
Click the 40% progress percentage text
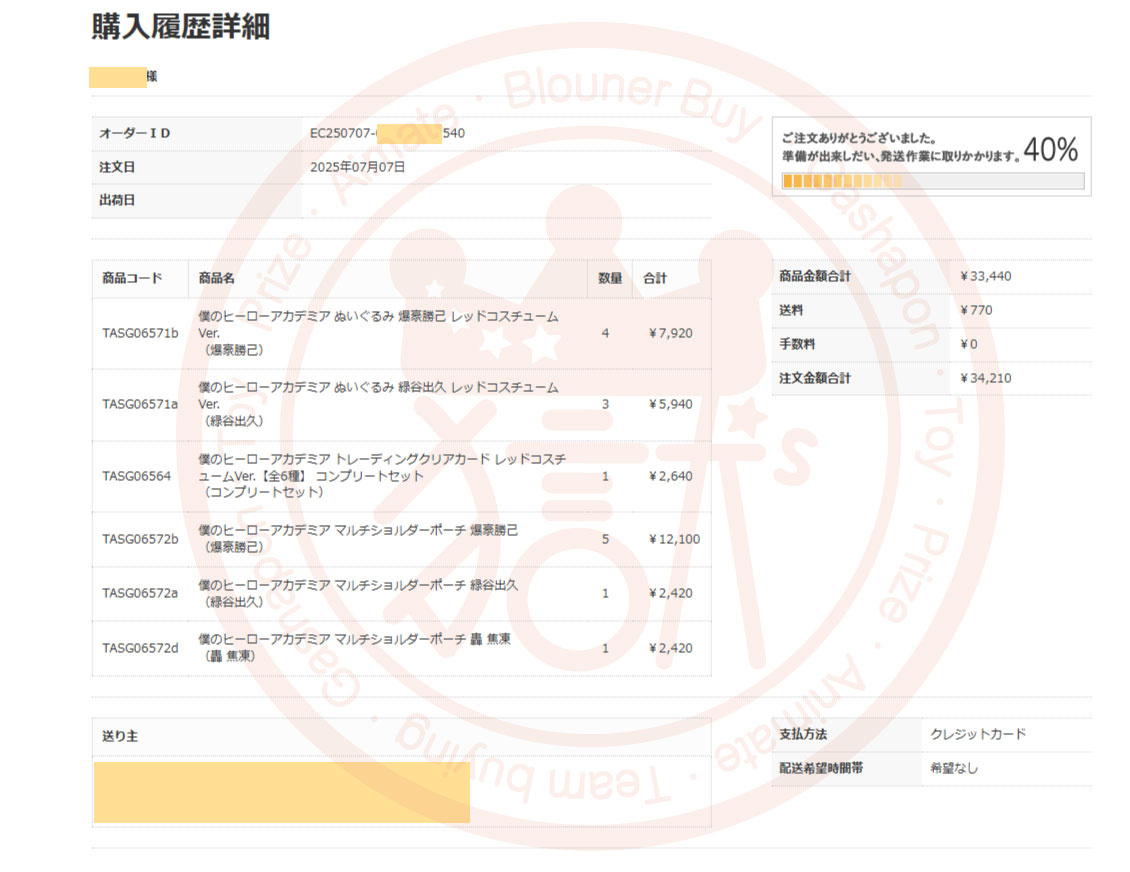point(1051,149)
